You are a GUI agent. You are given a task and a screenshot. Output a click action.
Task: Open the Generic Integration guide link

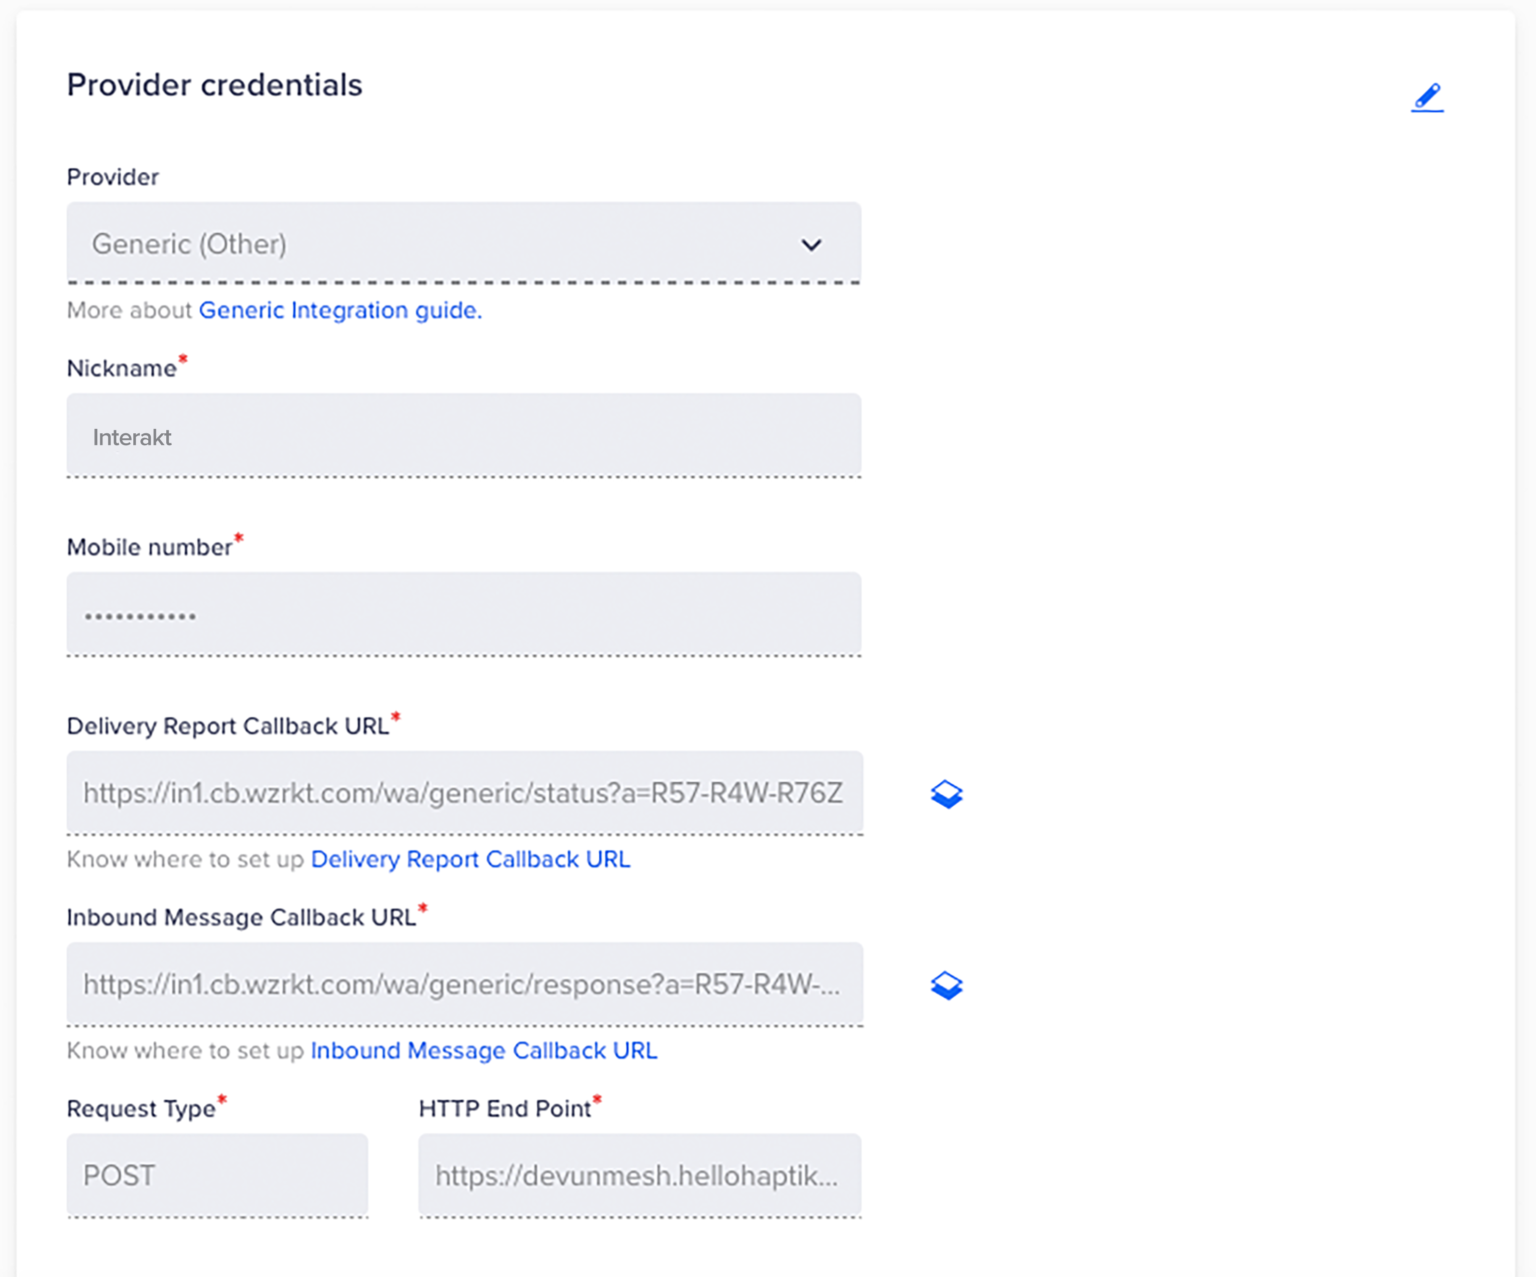pos(339,310)
